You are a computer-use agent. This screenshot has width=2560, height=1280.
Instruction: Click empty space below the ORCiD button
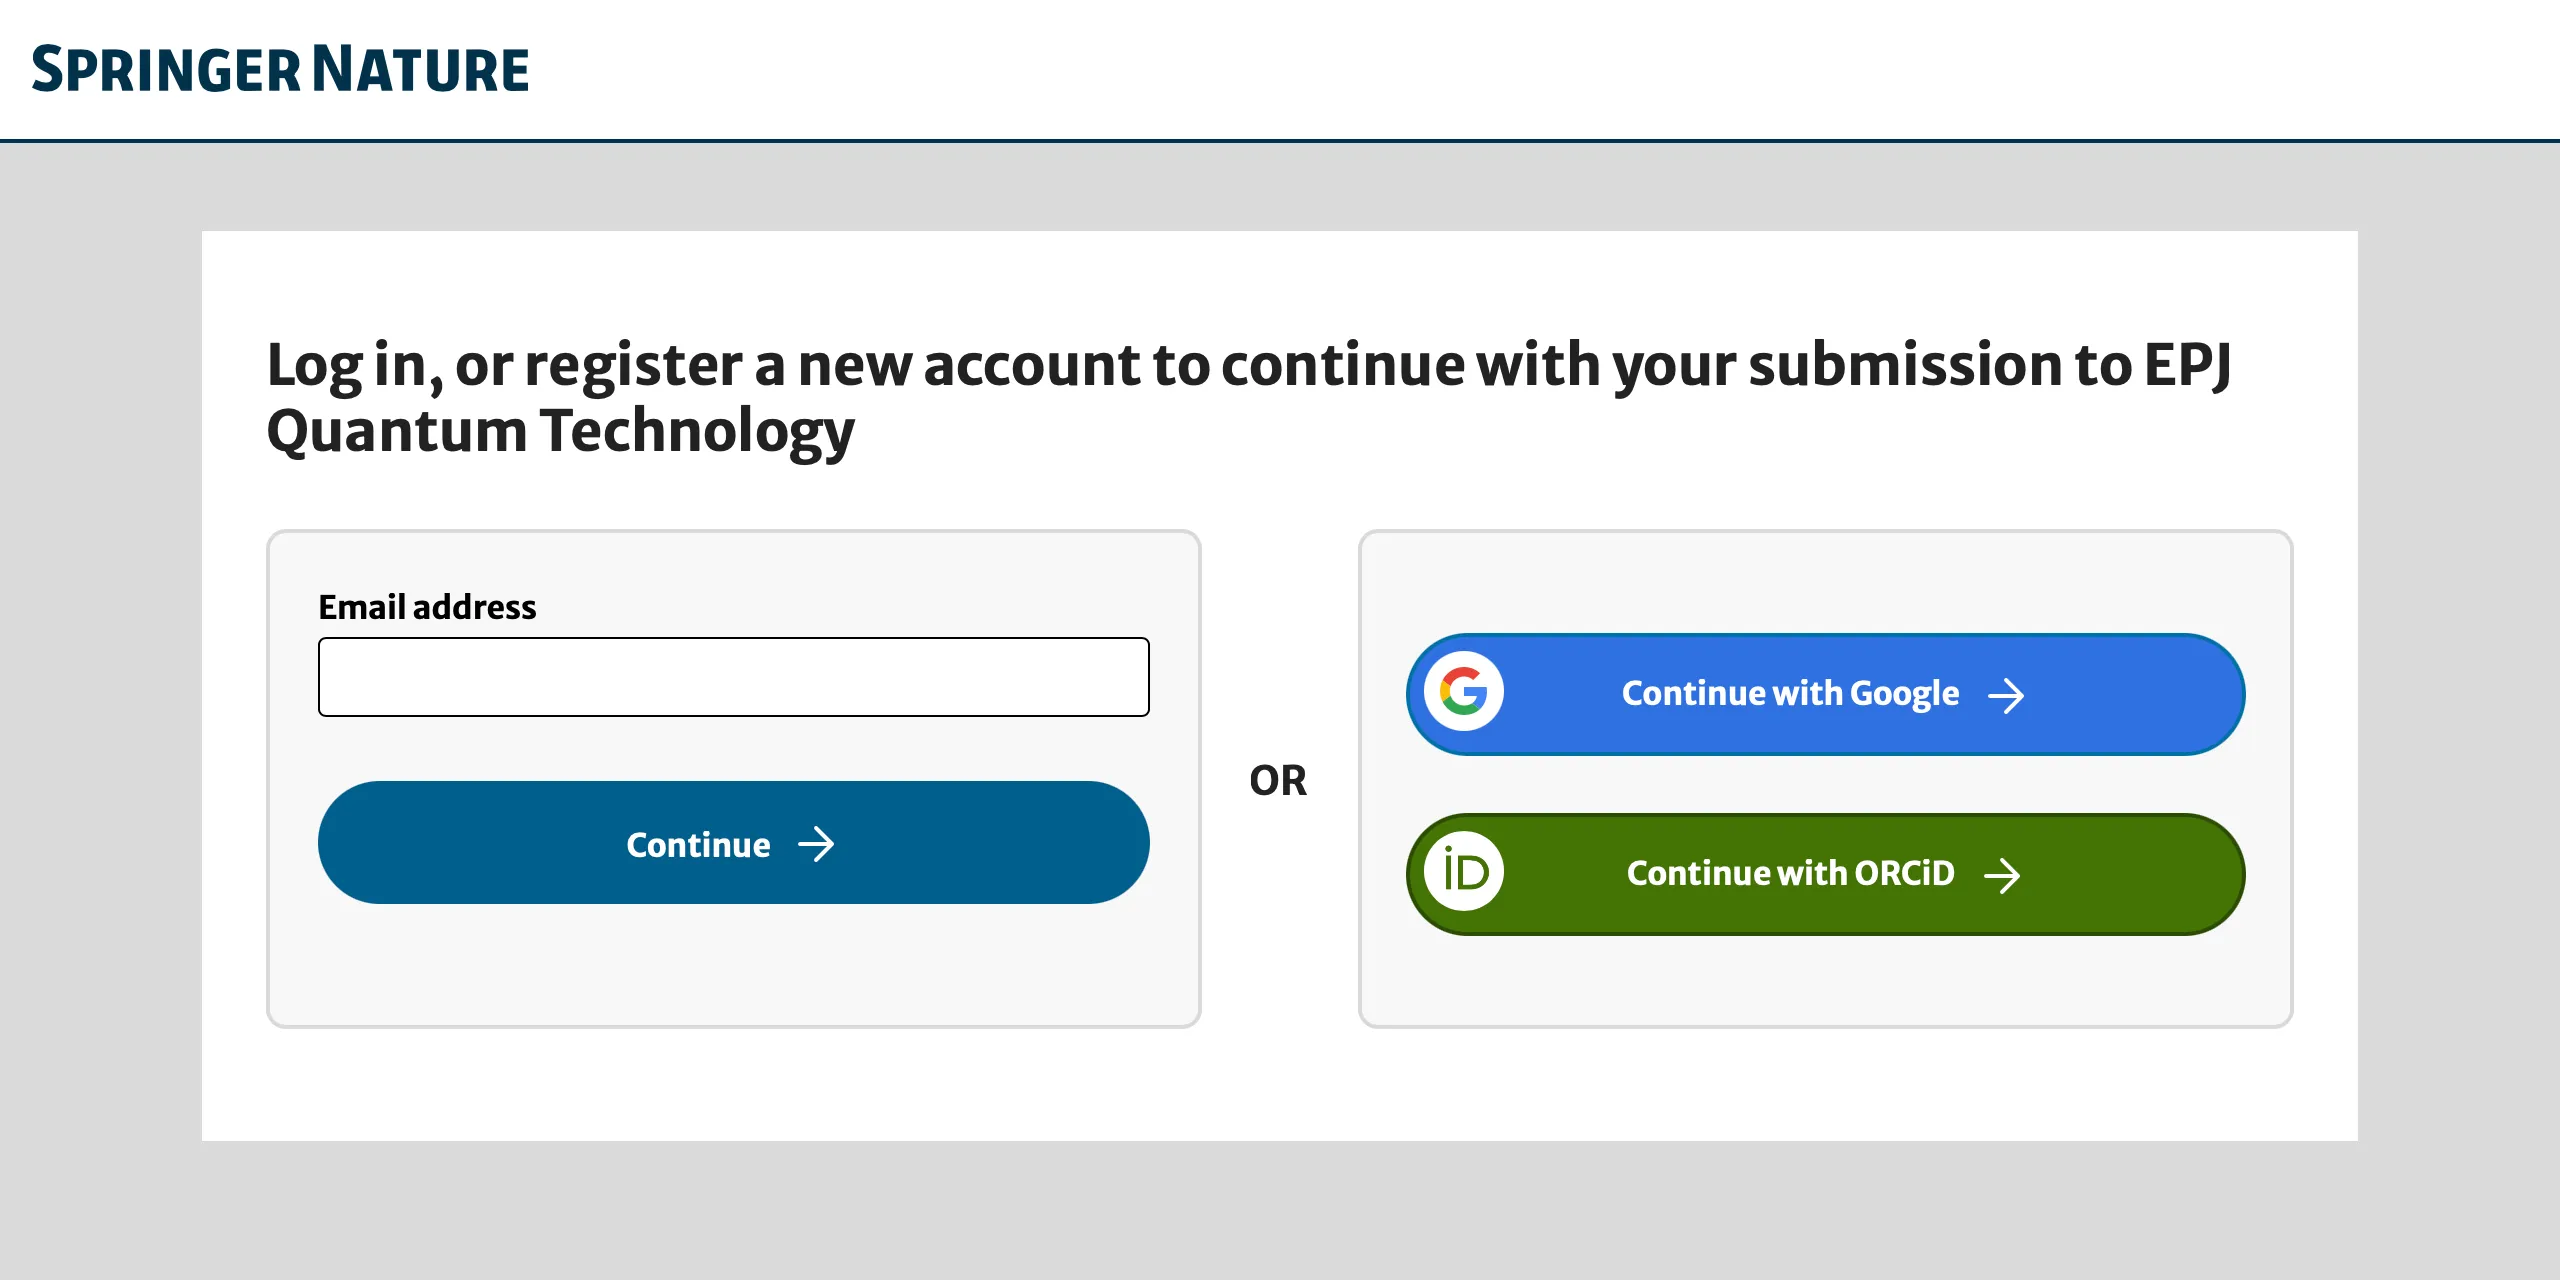(1824, 980)
